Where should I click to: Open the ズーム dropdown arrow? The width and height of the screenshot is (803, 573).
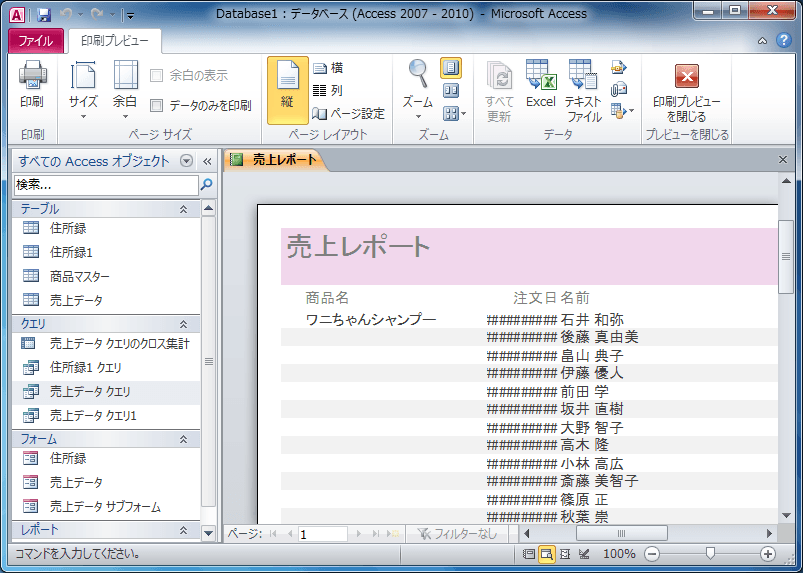pyautogui.click(x=418, y=117)
